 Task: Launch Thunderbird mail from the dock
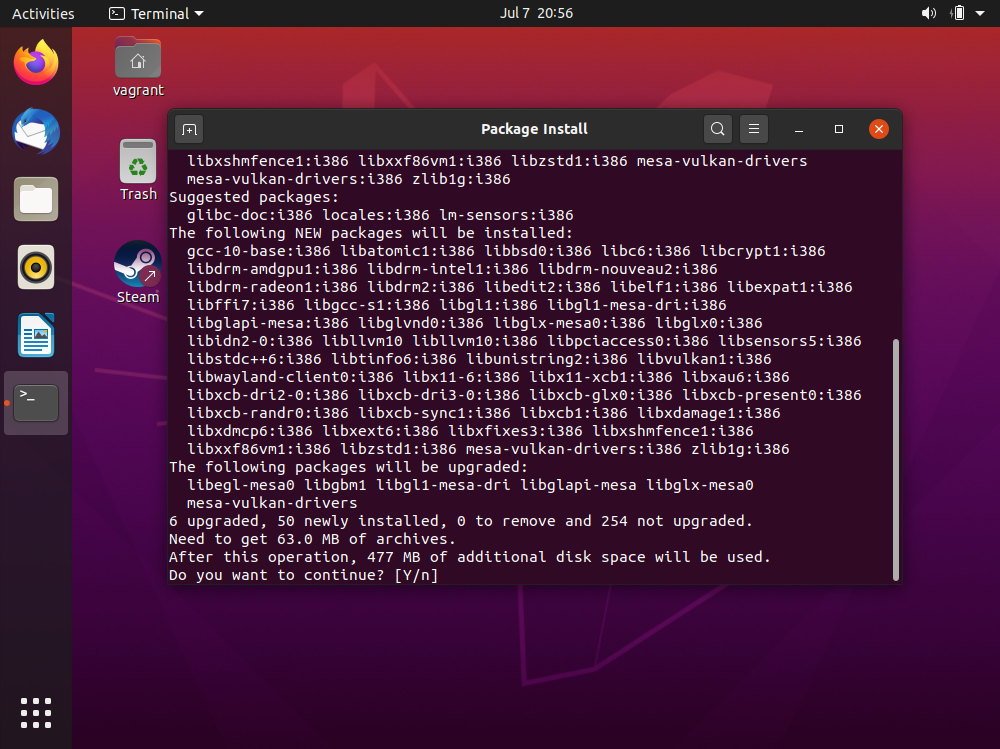36,131
